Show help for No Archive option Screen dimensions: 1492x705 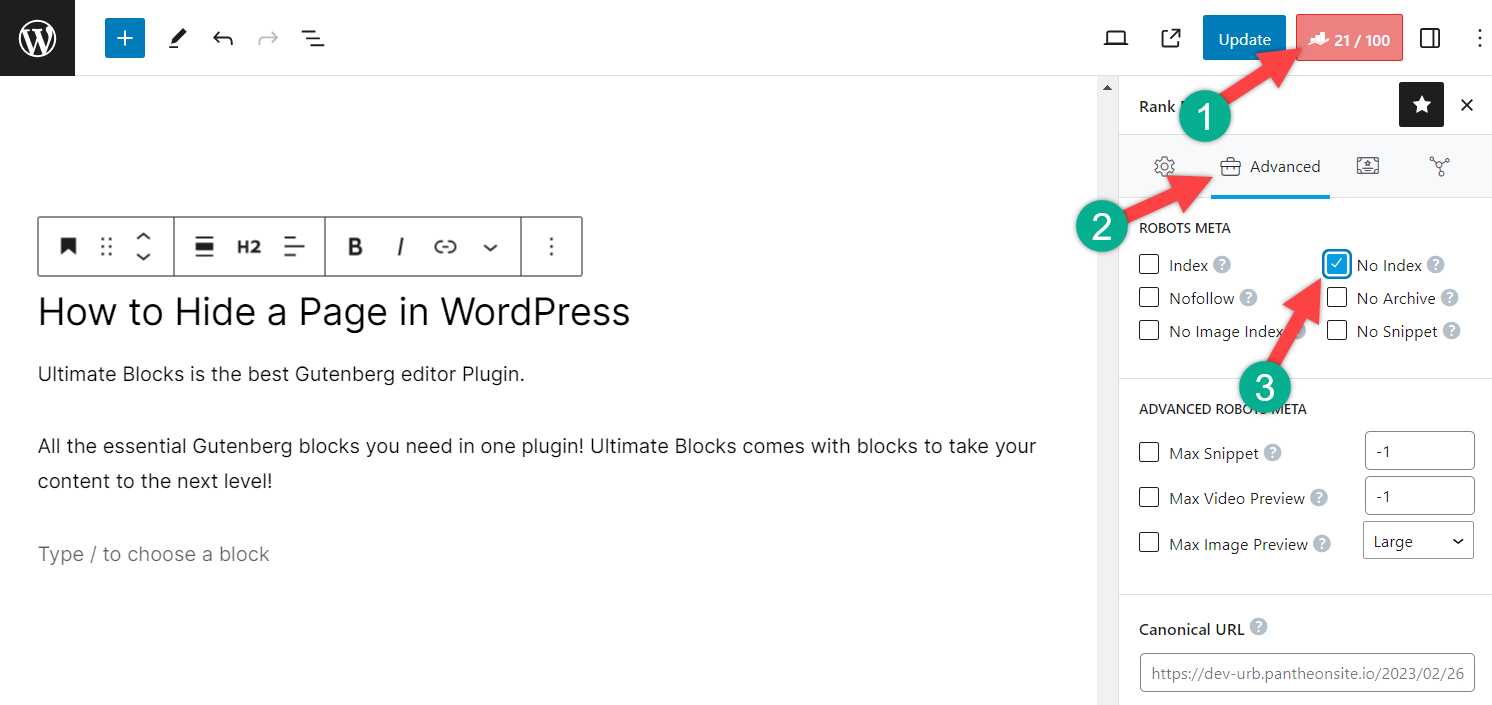1449,298
